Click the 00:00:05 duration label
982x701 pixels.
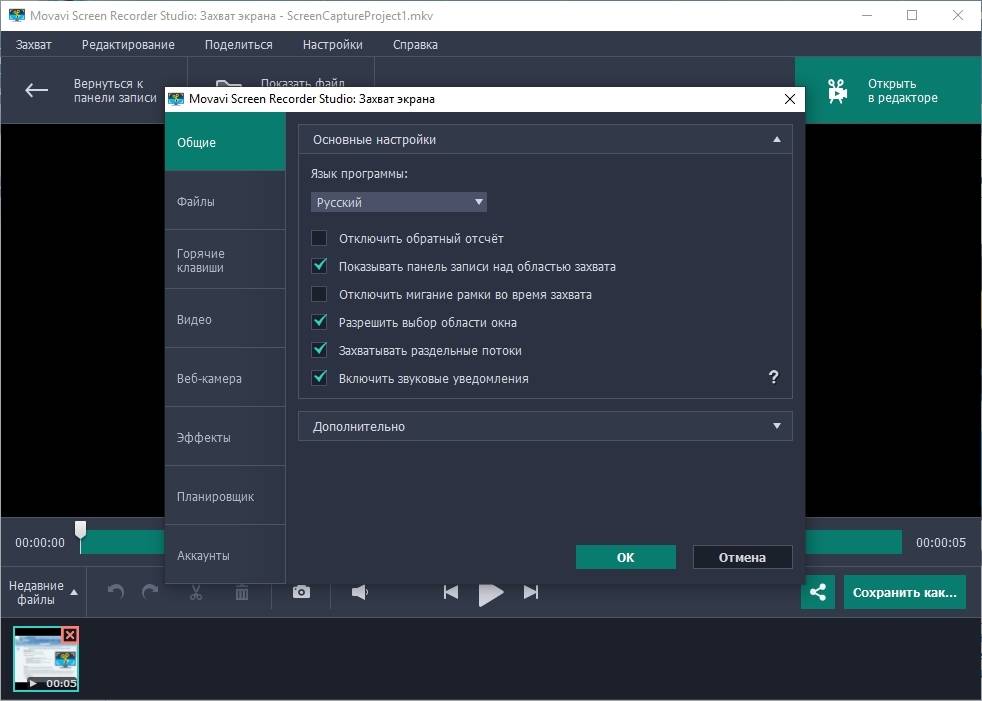(x=941, y=543)
